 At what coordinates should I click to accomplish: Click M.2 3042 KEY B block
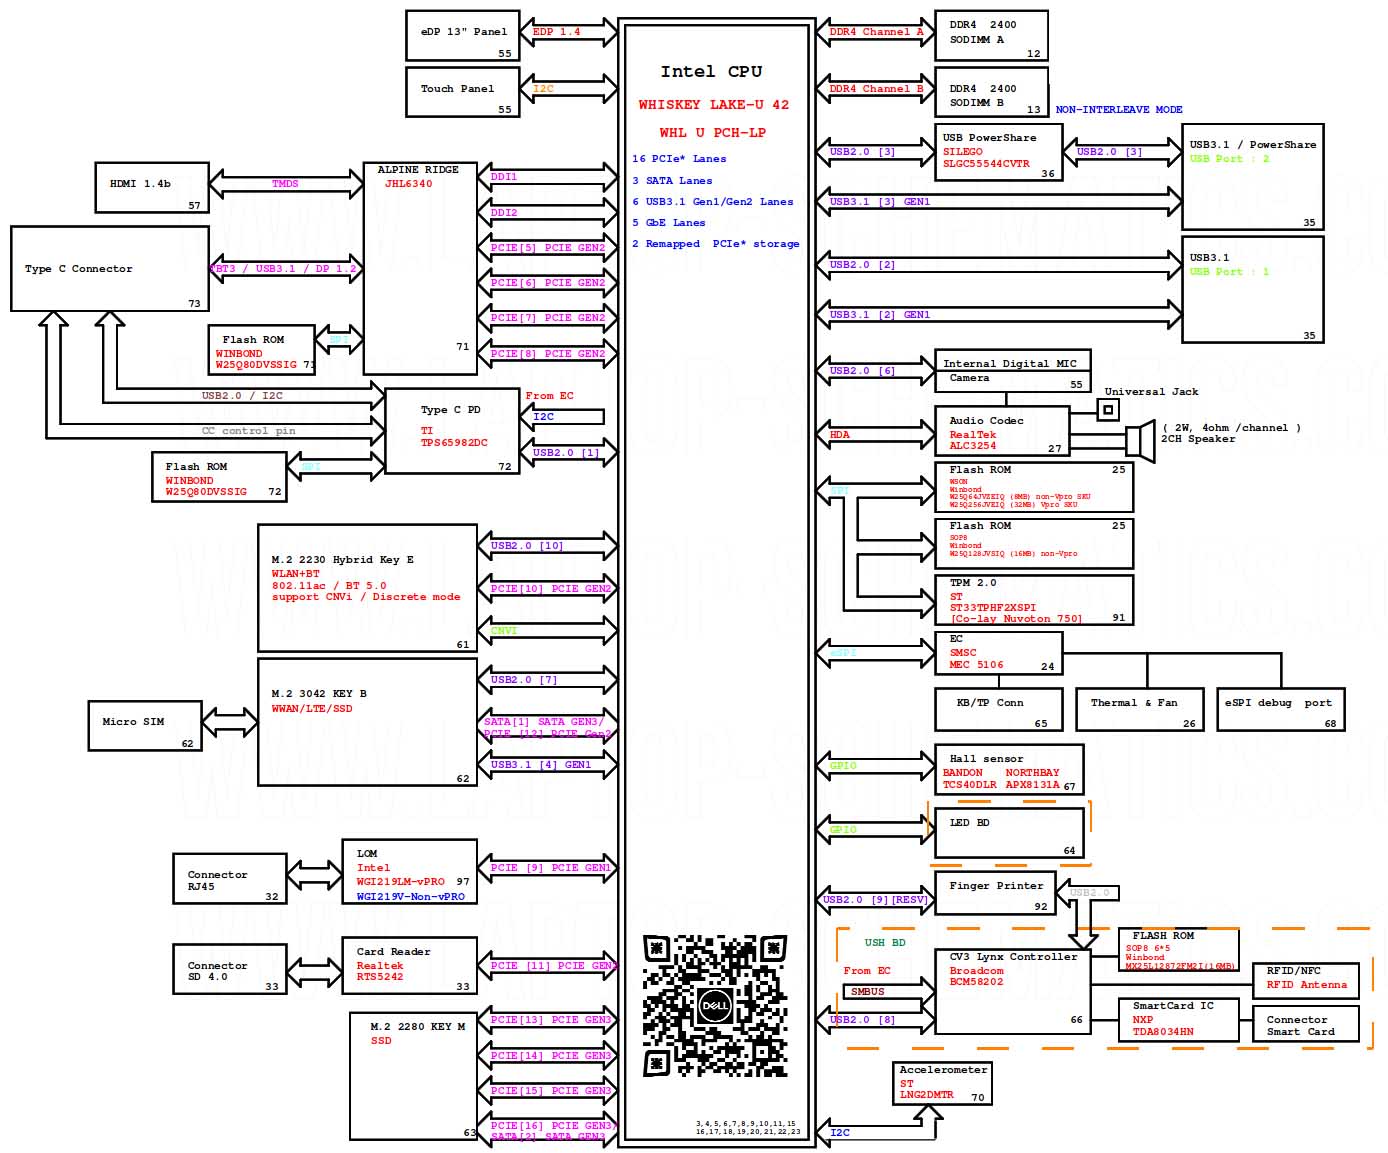[x=368, y=722]
